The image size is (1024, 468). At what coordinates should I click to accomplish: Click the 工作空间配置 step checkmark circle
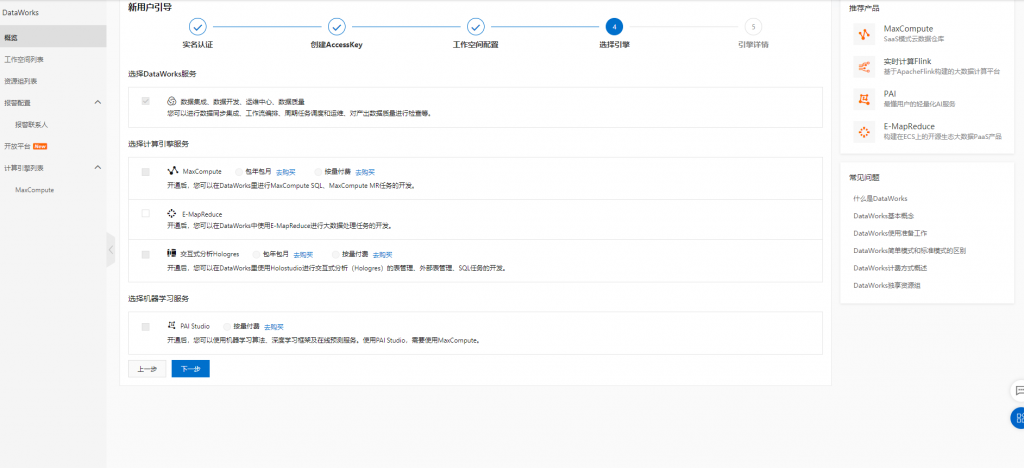pyautogui.click(x=475, y=27)
